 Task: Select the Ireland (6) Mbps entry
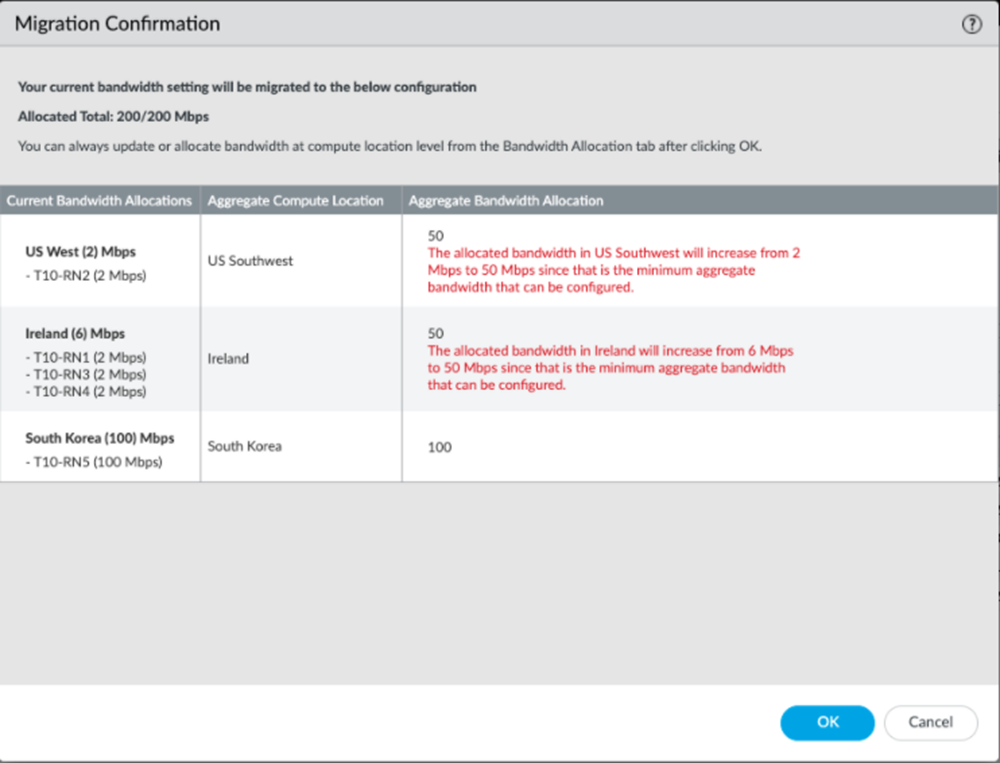click(75, 333)
